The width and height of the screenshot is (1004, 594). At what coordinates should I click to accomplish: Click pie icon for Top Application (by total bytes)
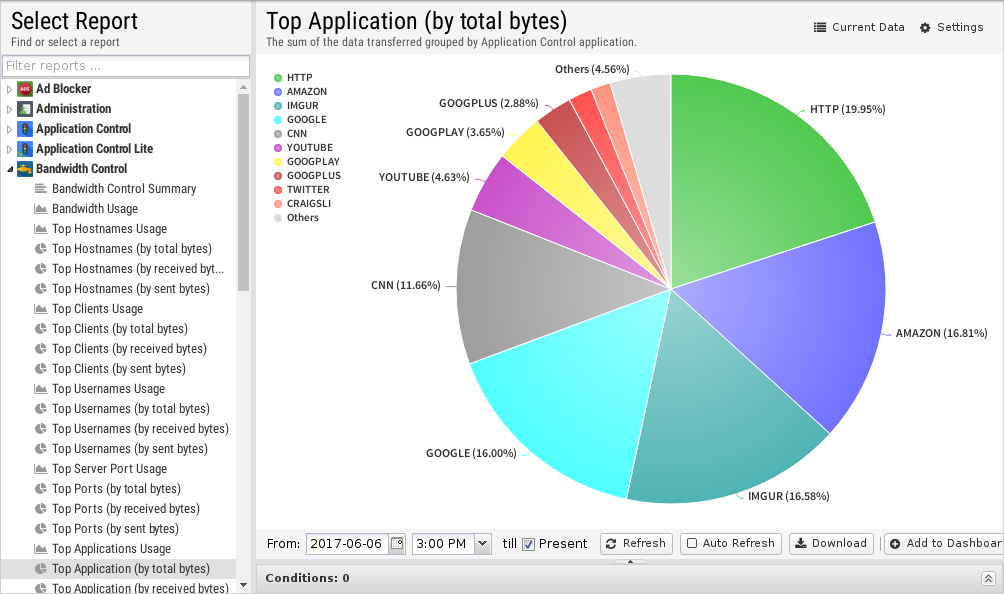(x=40, y=568)
